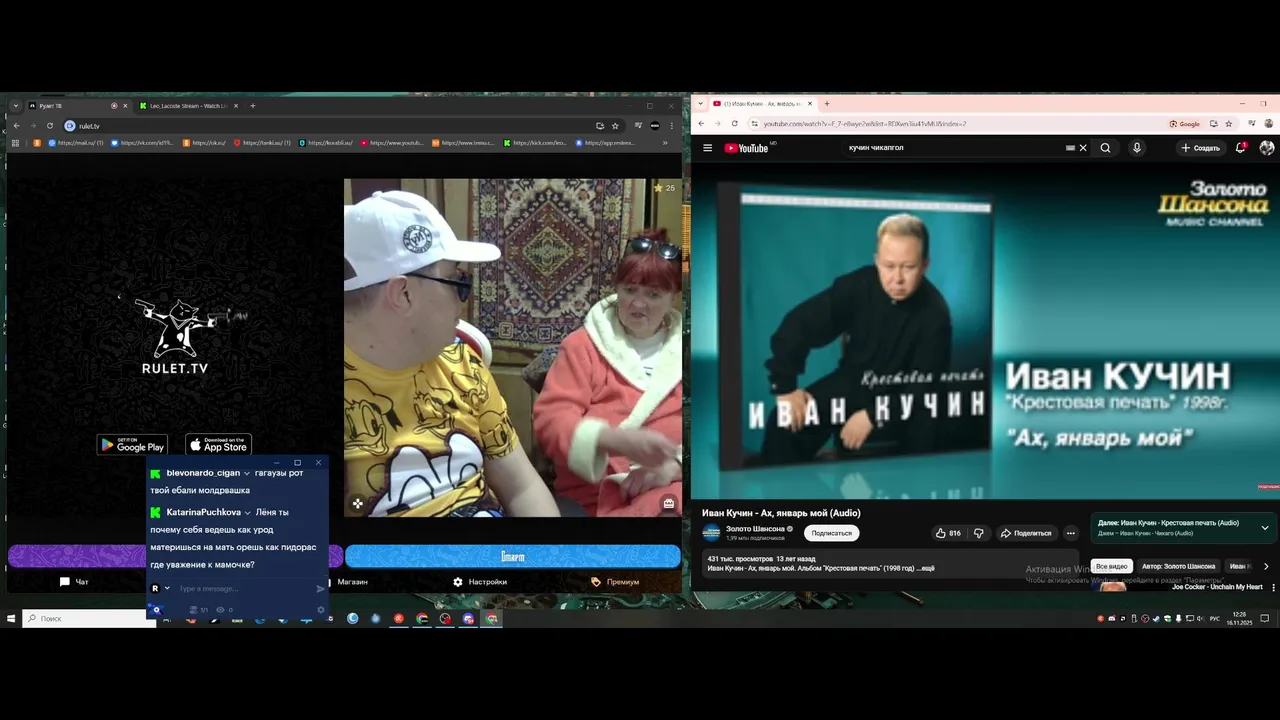Open the Google Play download badge
The image size is (1280, 720).
[132, 445]
